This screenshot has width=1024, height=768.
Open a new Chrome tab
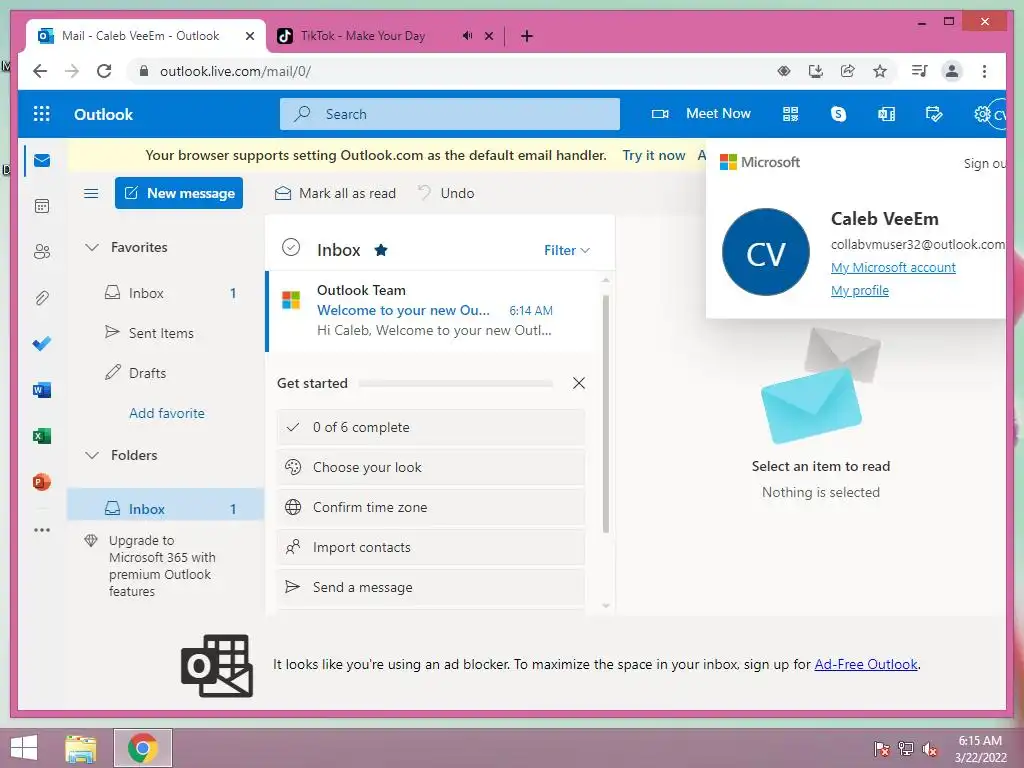coord(527,36)
